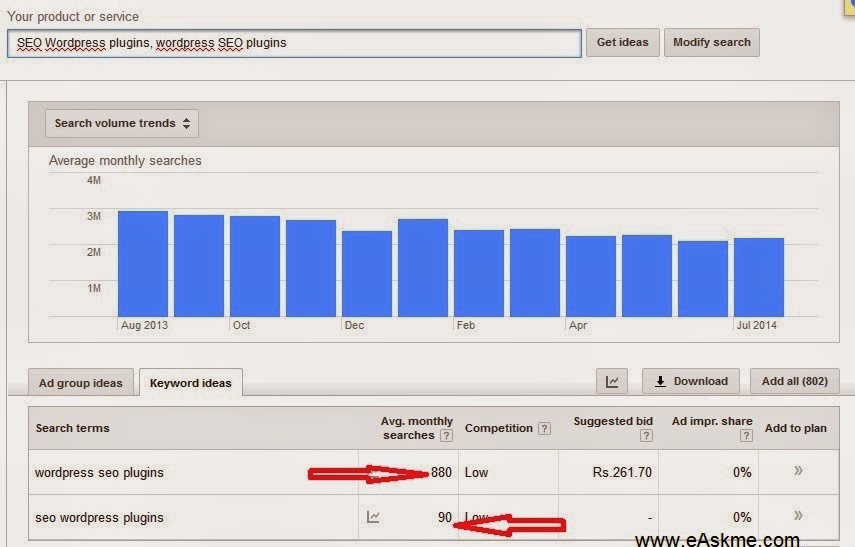Viewport: 855px width, 547px height.
Task: Click Add all (802) button
Action: tap(794, 381)
